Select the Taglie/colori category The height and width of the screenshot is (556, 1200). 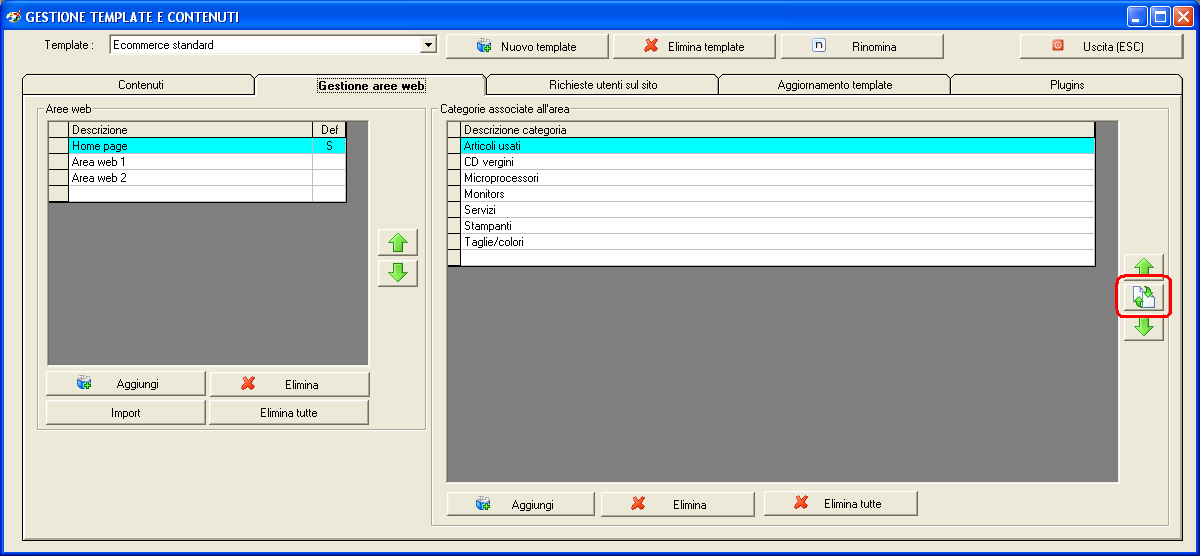click(x=770, y=242)
